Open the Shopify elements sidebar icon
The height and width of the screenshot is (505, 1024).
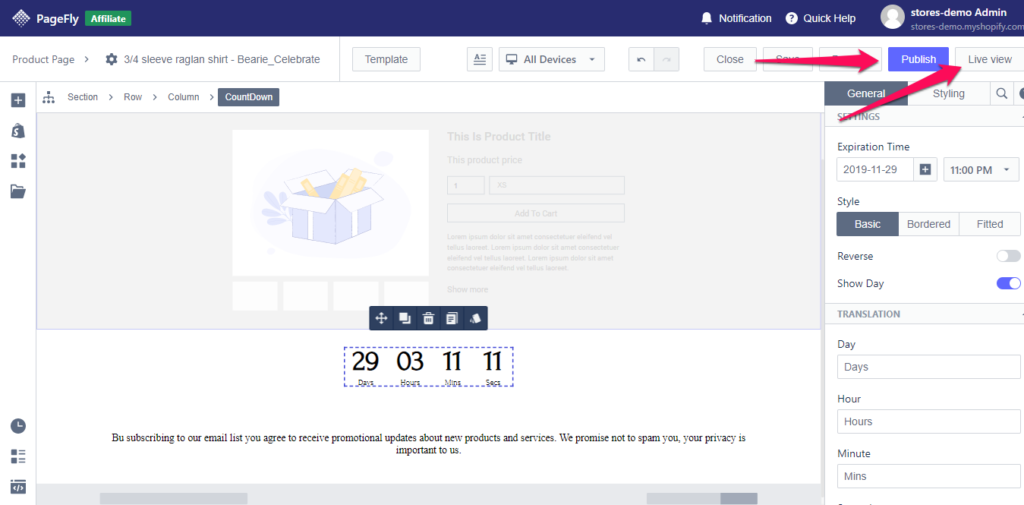(17, 131)
